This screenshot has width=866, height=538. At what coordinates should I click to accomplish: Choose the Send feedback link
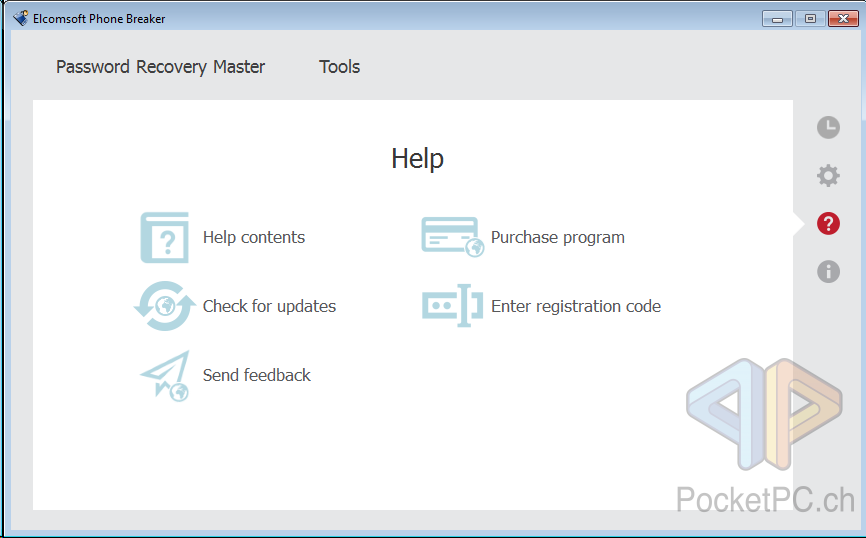256,375
